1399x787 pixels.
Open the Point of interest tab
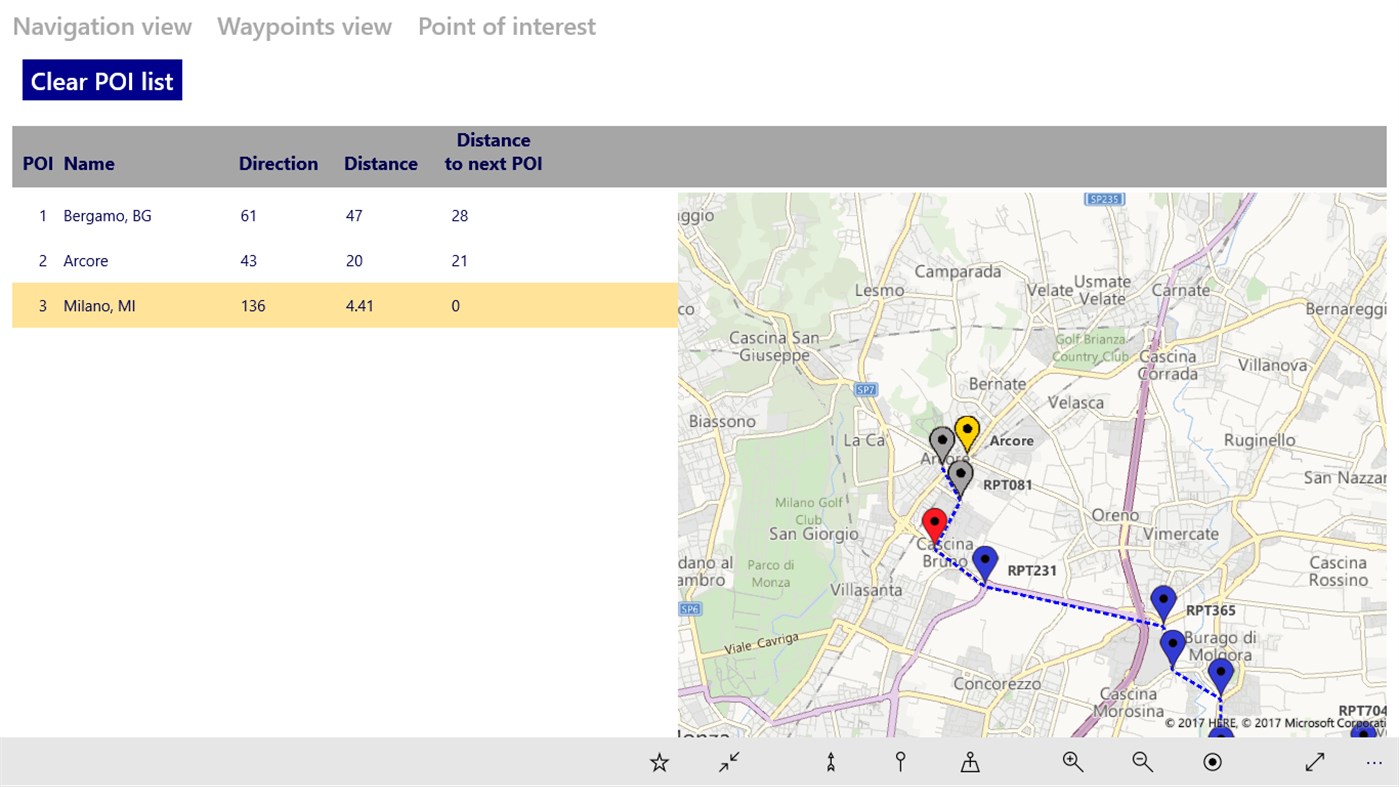tap(507, 25)
